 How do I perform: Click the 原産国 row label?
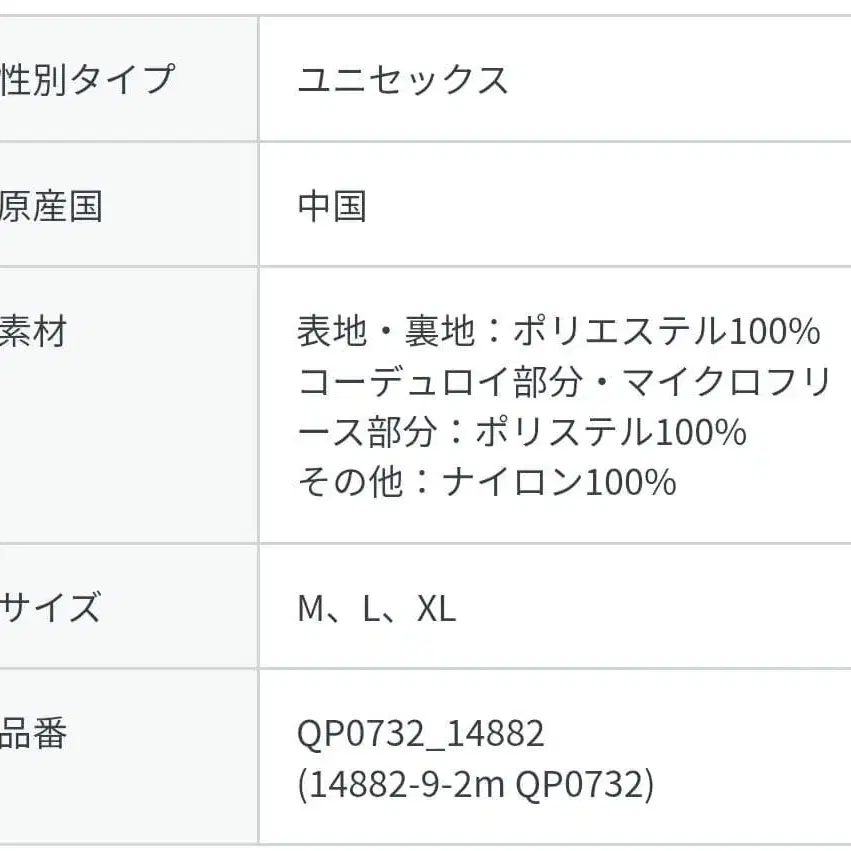(x=52, y=205)
